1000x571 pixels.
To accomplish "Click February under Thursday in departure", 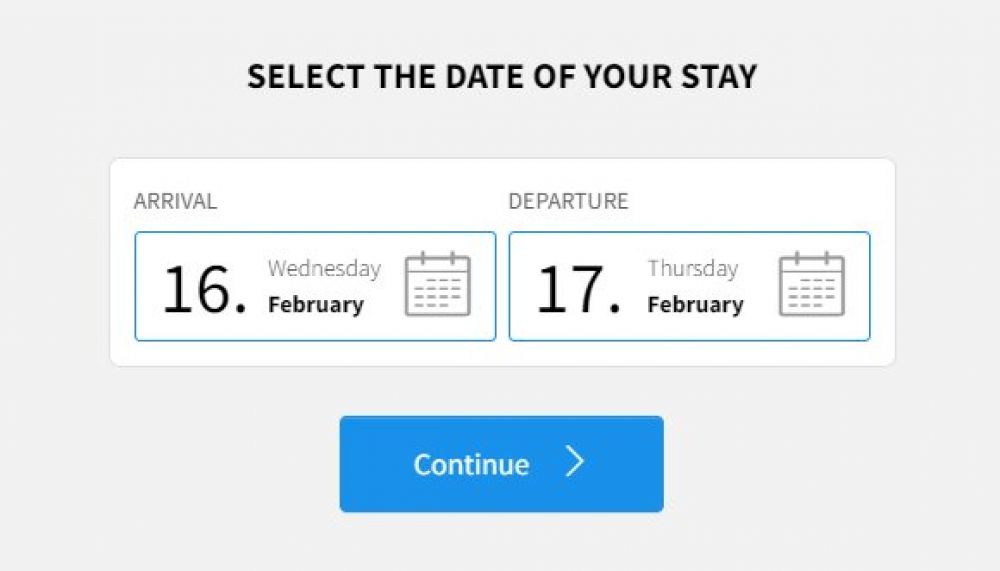I will coord(695,304).
